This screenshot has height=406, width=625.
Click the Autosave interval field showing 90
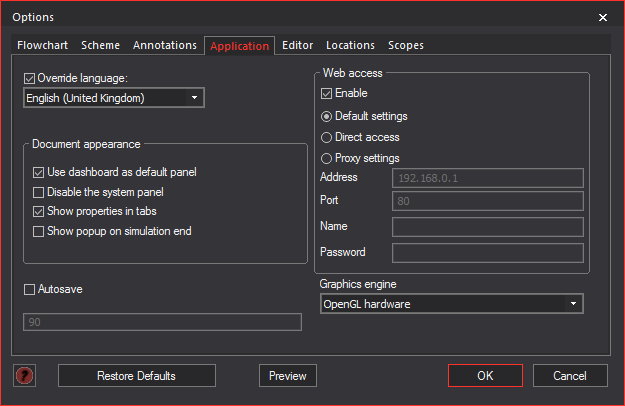(x=163, y=322)
